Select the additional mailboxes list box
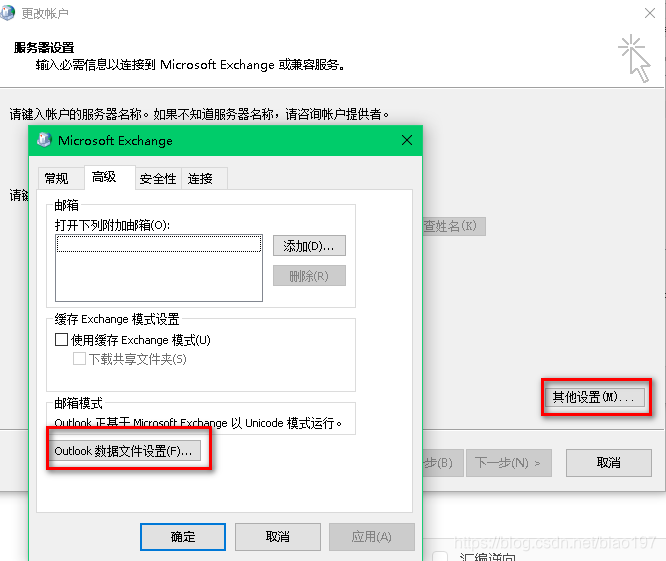This screenshot has height=561, width=666. (159, 268)
